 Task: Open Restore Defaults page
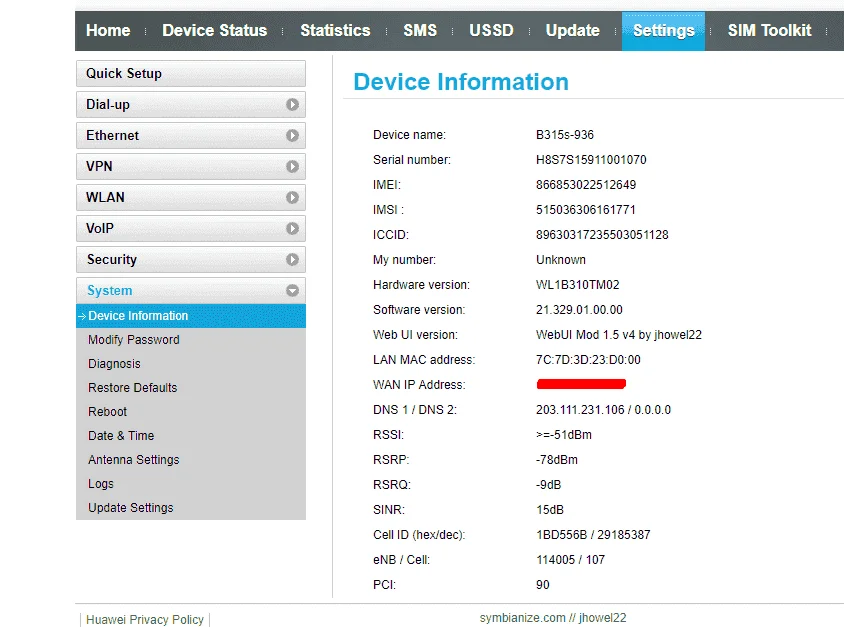click(x=132, y=388)
